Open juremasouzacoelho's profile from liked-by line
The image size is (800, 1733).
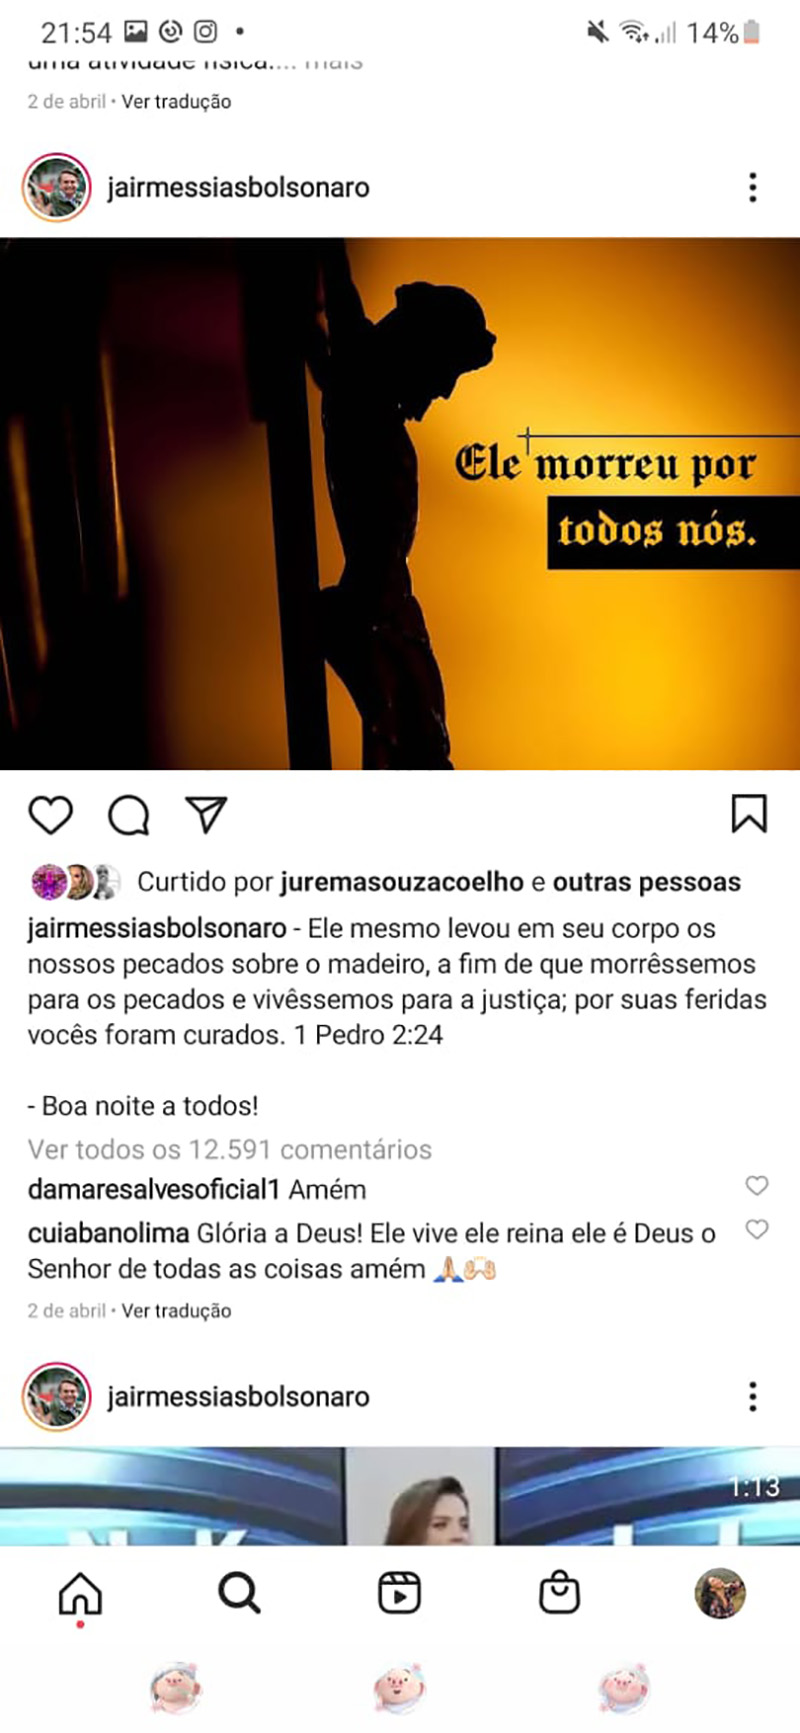(x=402, y=882)
